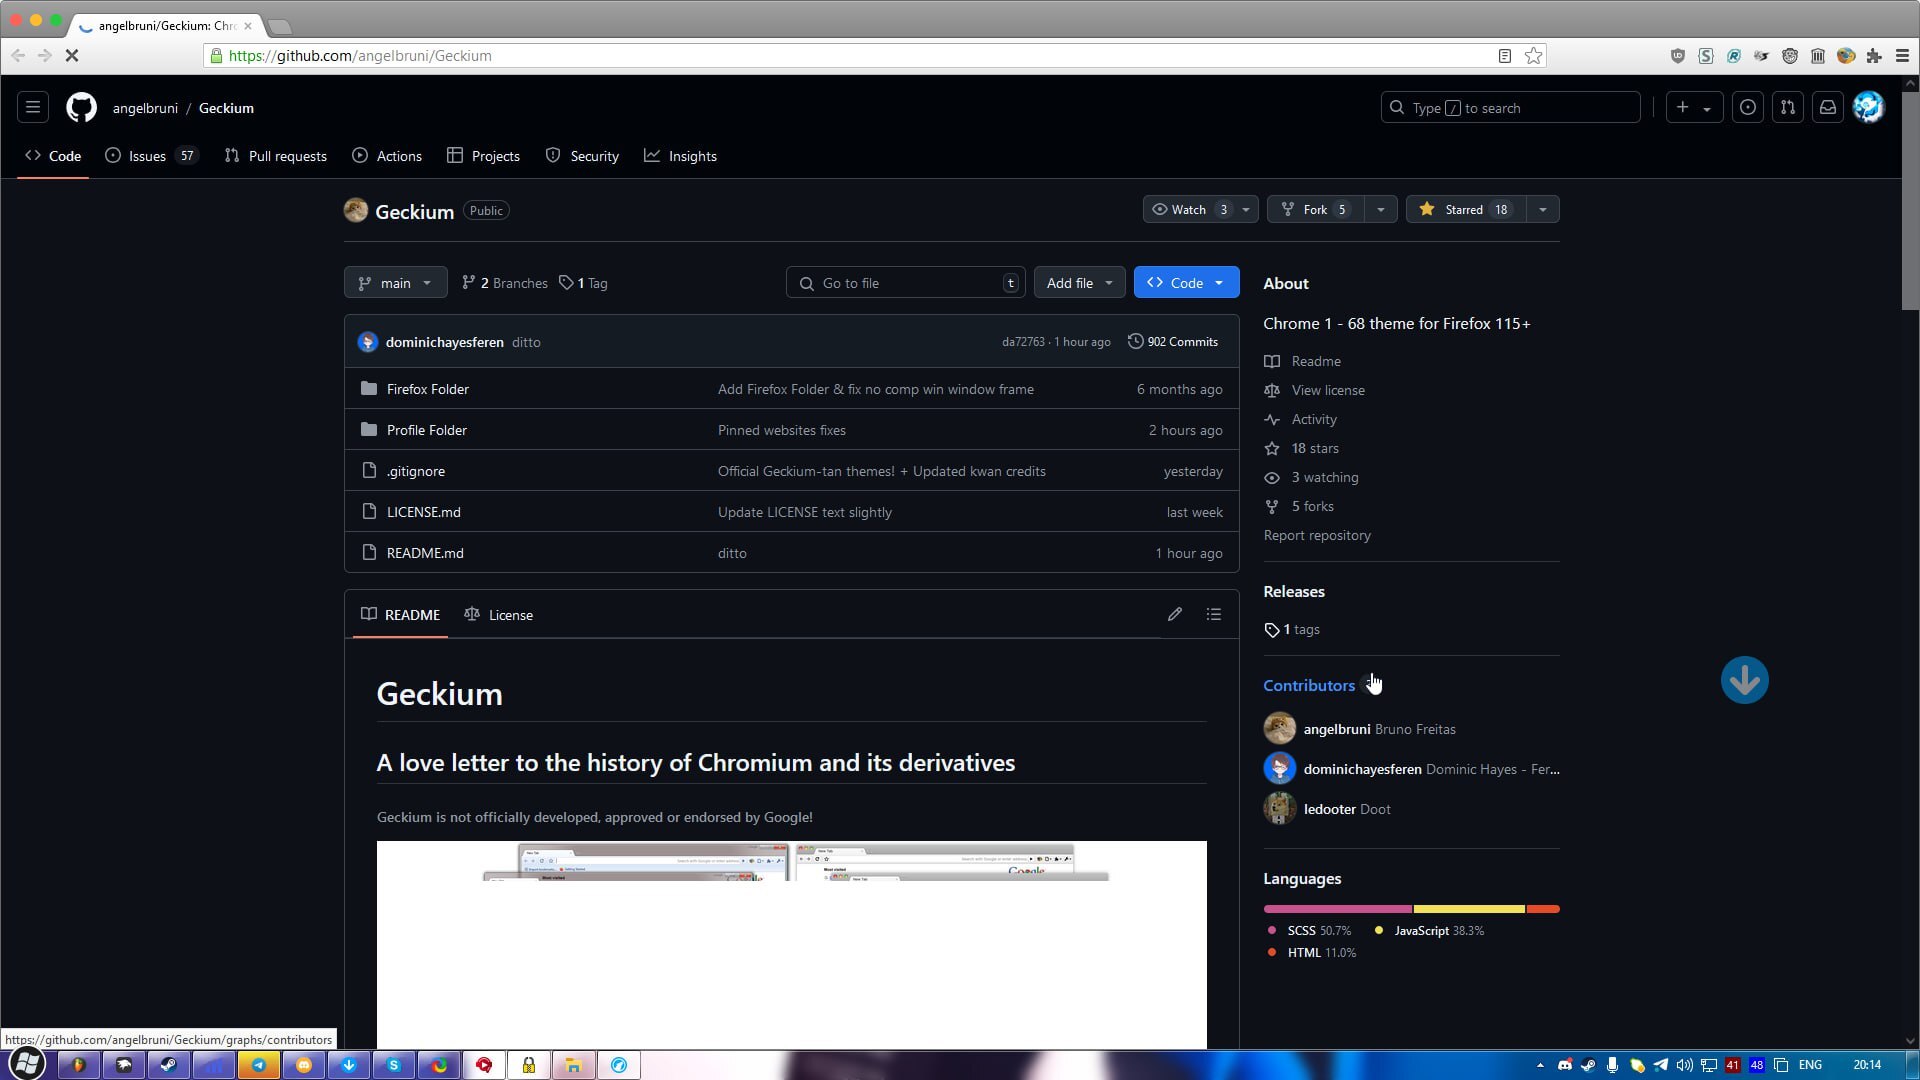Click the issues circle icon in the header
1920x1080 pixels.
pyautogui.click(x=1747, y=107)
